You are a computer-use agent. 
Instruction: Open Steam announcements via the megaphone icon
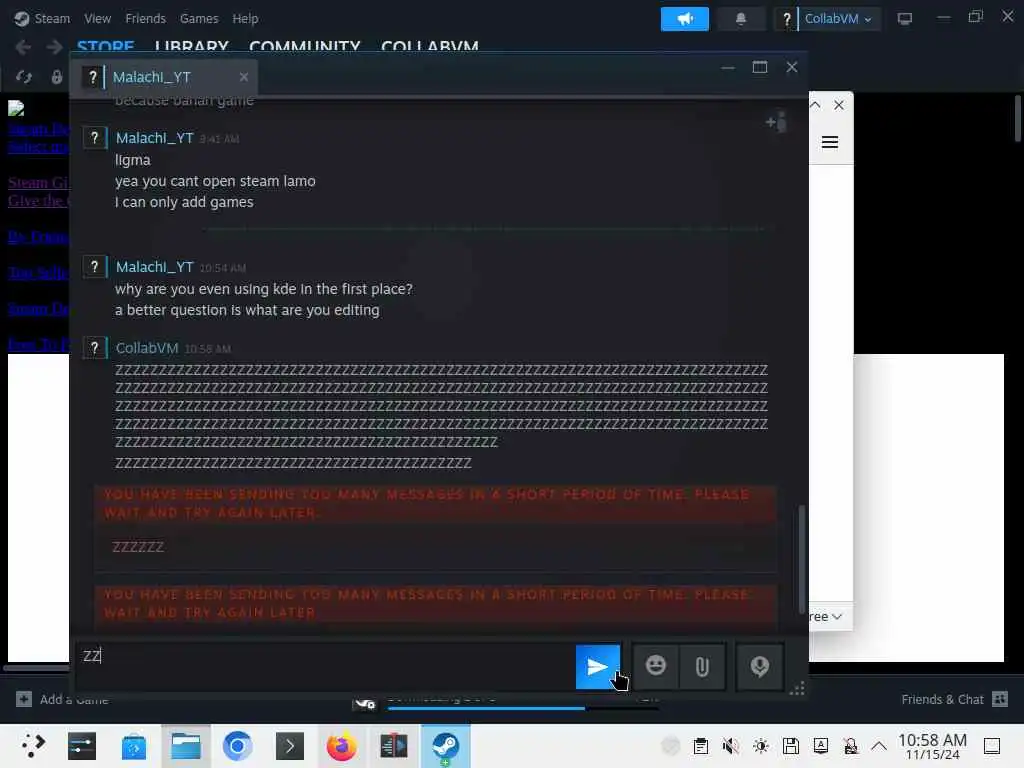[684, 19]
